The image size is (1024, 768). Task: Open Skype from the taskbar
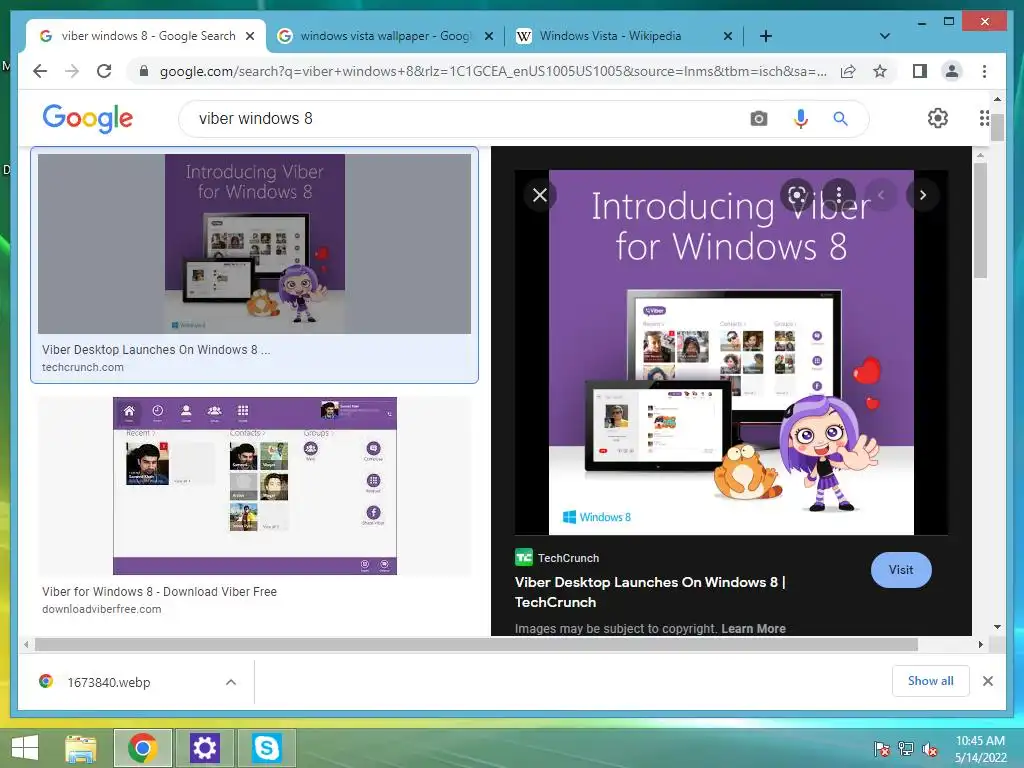(266, 748)
